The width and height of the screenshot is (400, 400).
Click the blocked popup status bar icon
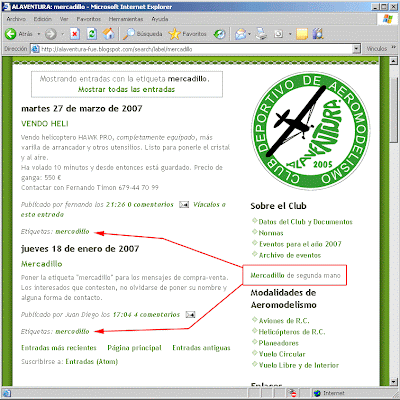tap(293, 393)
